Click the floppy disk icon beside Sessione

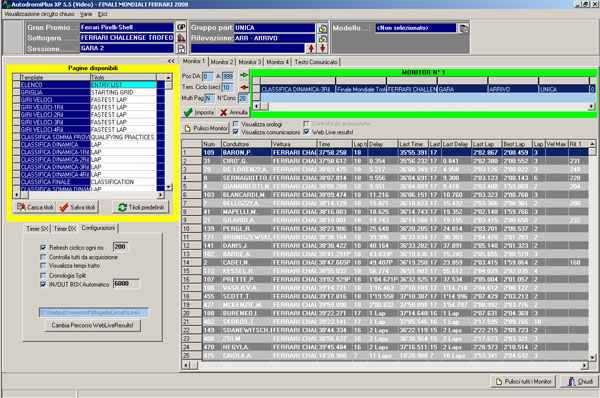tap(181, 49)
